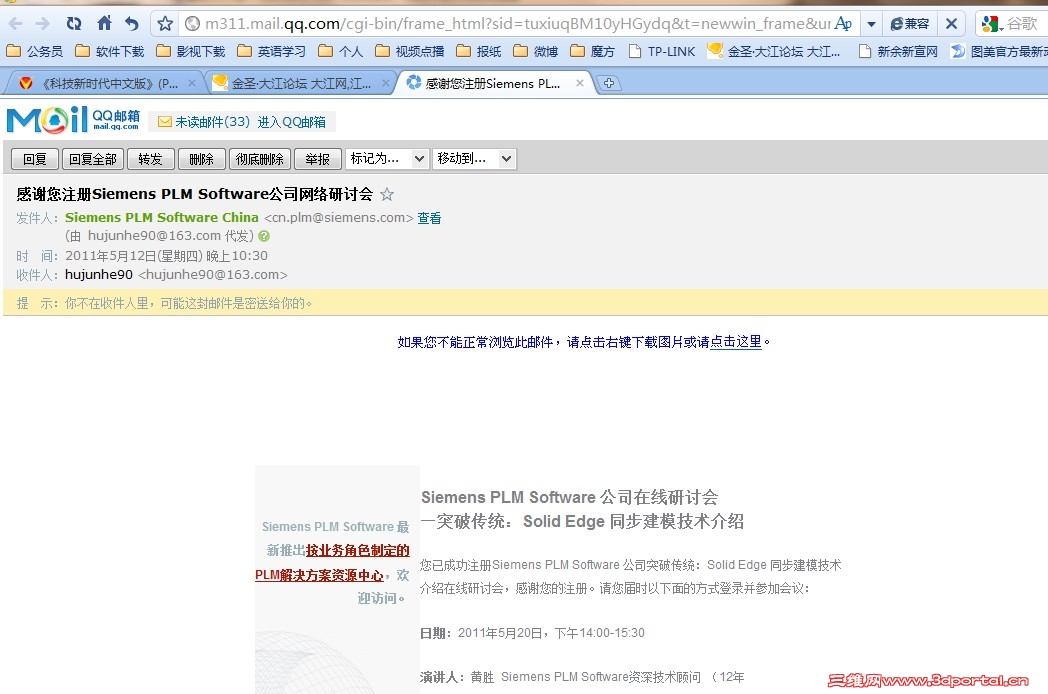The height and width of the screenshot is (694, 1048).
Task: Open the 新余新宣网 bookmark
Action: coord(898,51)
